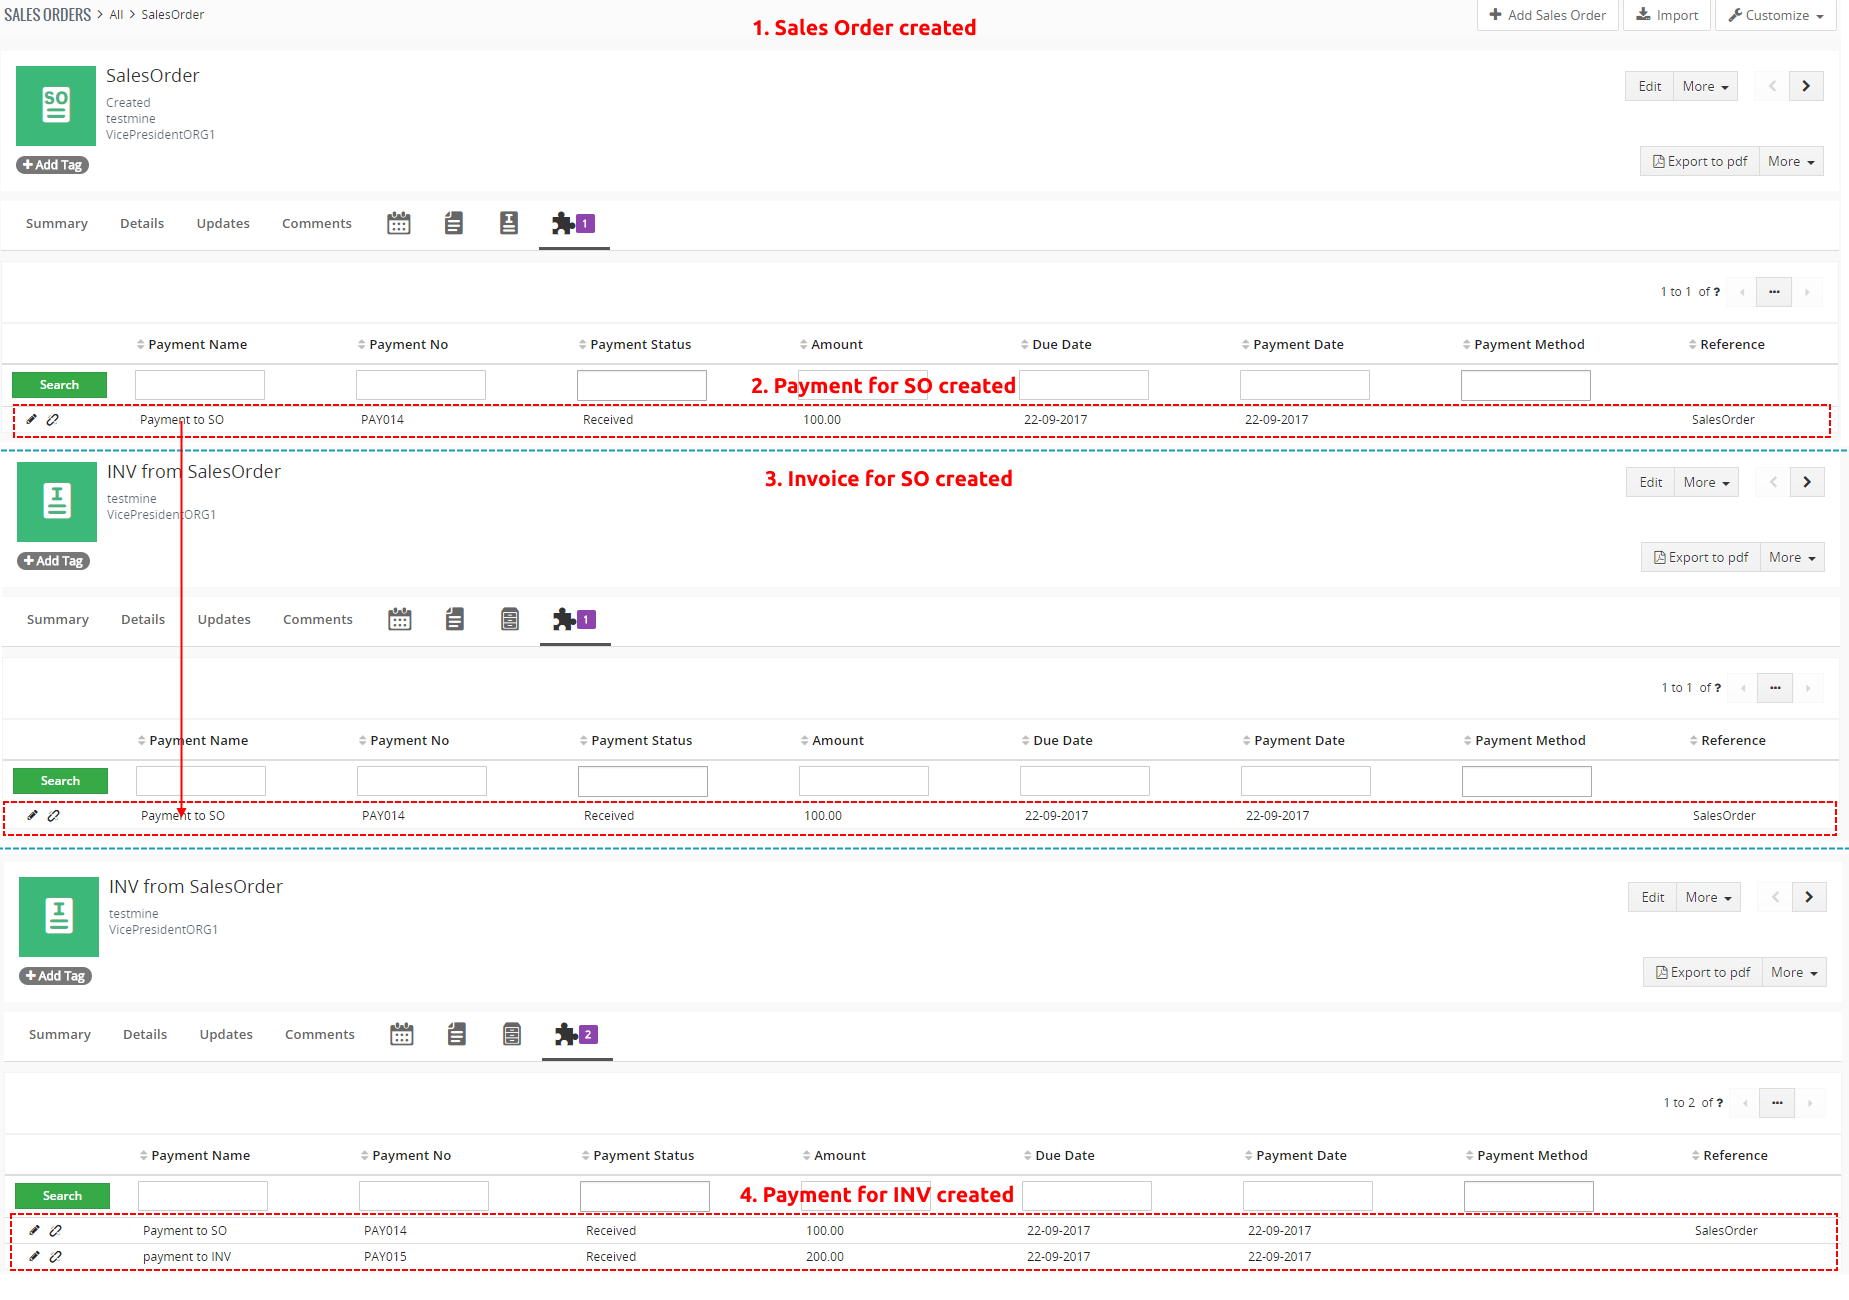This screenshot has width=1849, height=1300.
Task: Expand the Customize dropdown
Action: point(1776,15)
